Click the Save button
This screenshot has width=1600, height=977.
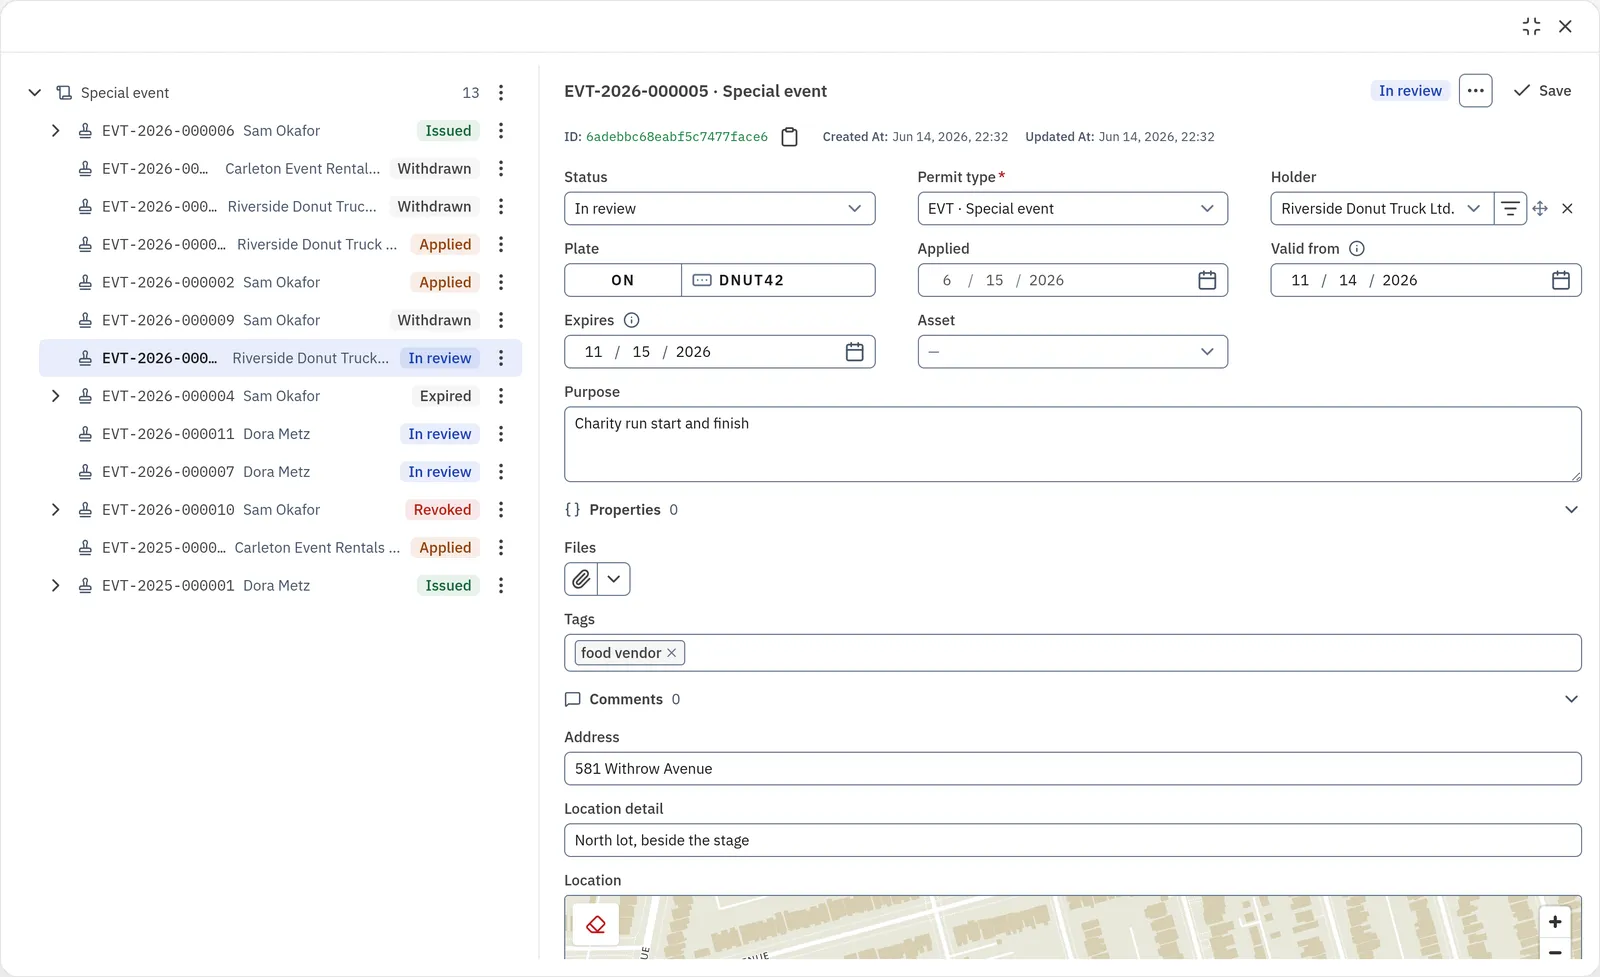[1542, 91]
